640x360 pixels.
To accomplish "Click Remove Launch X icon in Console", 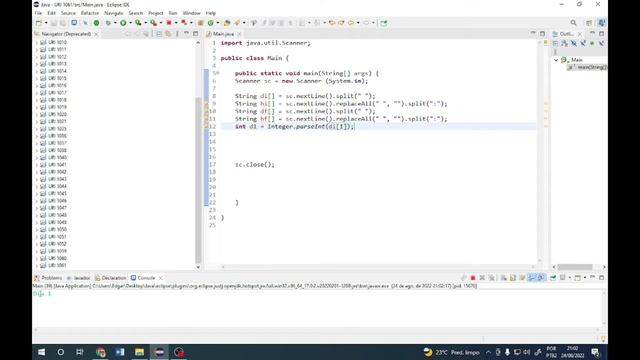I will click(482, 278).
